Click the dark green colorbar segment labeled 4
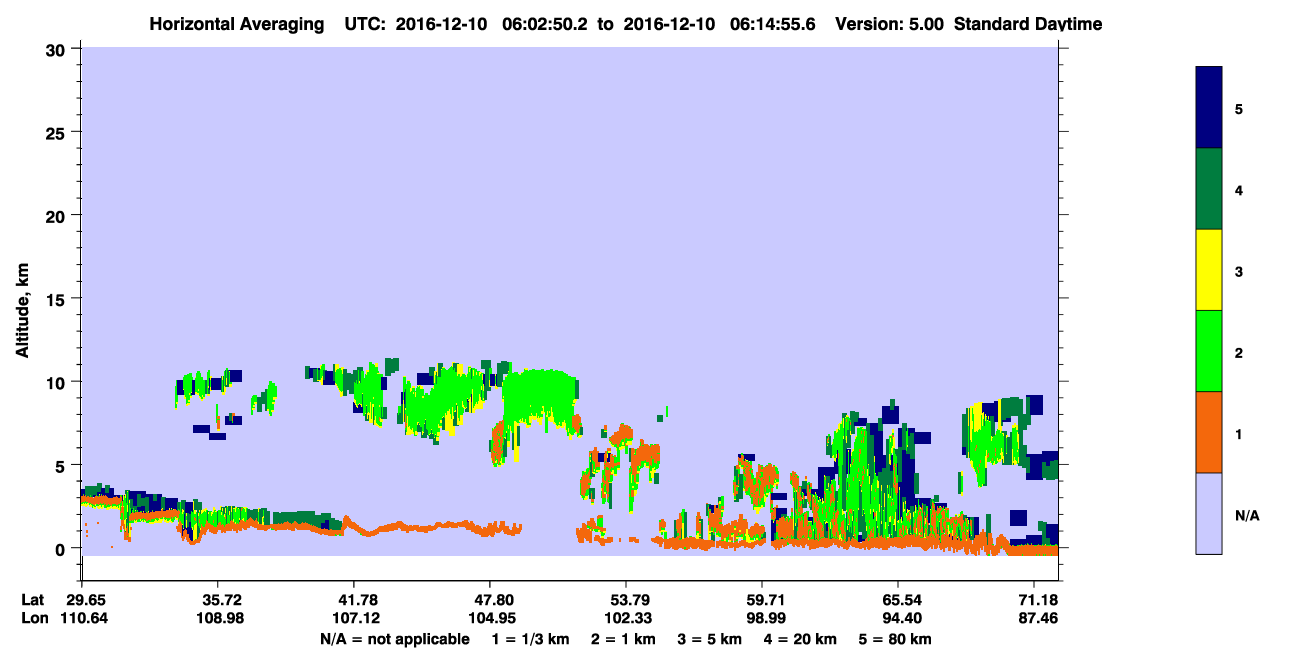This screenshot has width=1300, height=667. tap(1209, 189)
